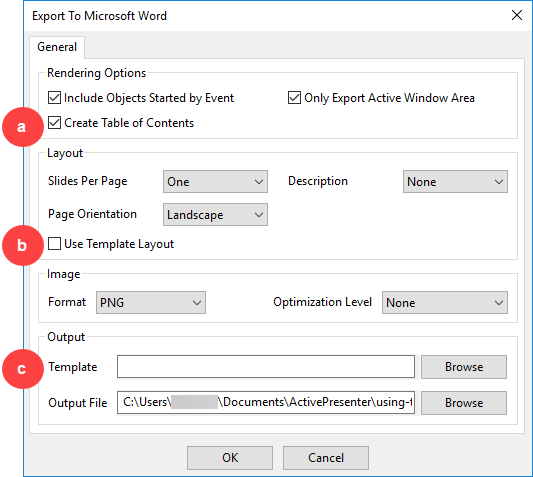Open Page Orientation combo box
The height and width of the screenshot is (477, 533).
[215, 215]
